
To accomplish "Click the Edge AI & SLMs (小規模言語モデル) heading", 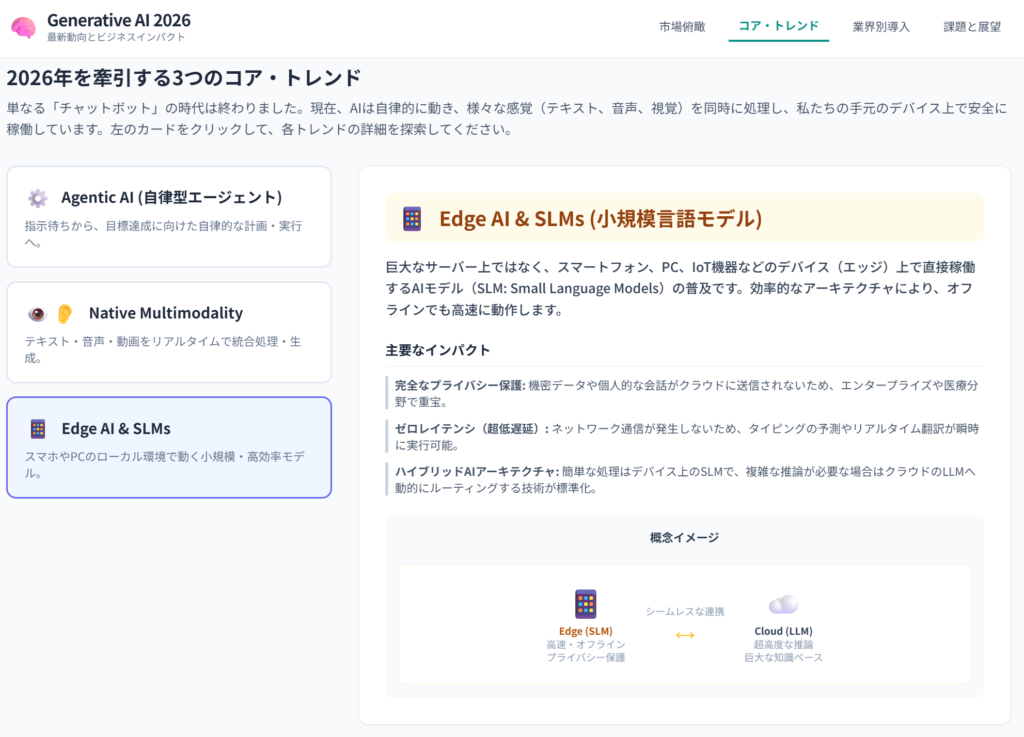I will tap(600, 219).
